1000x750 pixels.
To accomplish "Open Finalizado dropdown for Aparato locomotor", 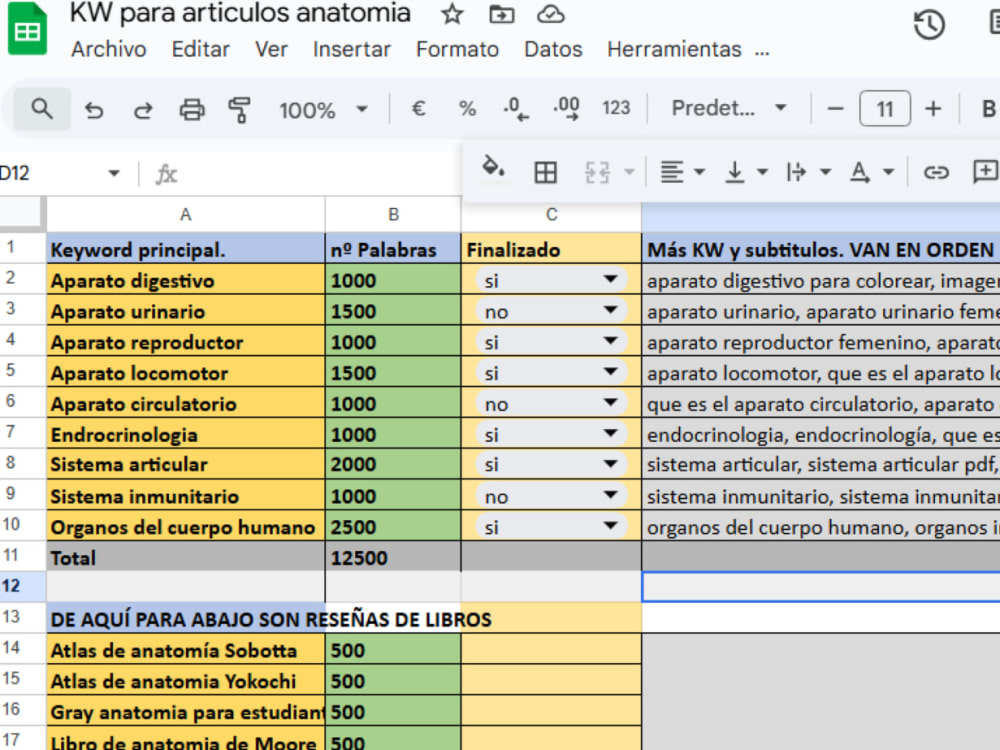I will coord(611,372).
